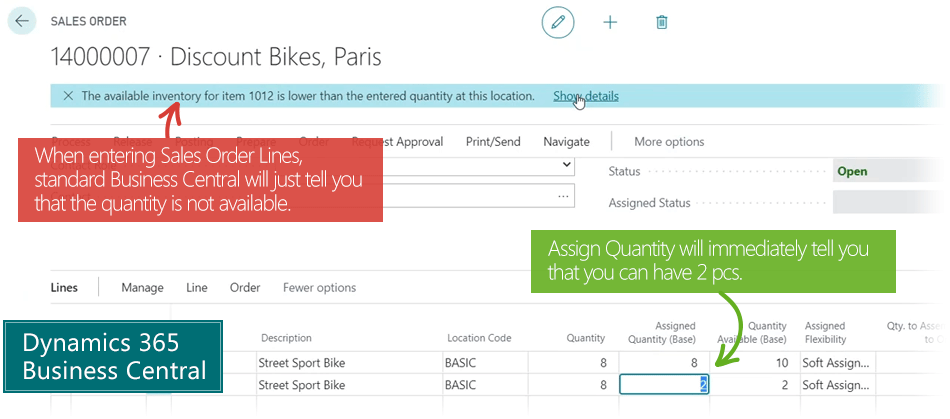The height and width of the screenshot is (419, 950).
Task: Click More options in the action bar
Action: coord(669,142)
